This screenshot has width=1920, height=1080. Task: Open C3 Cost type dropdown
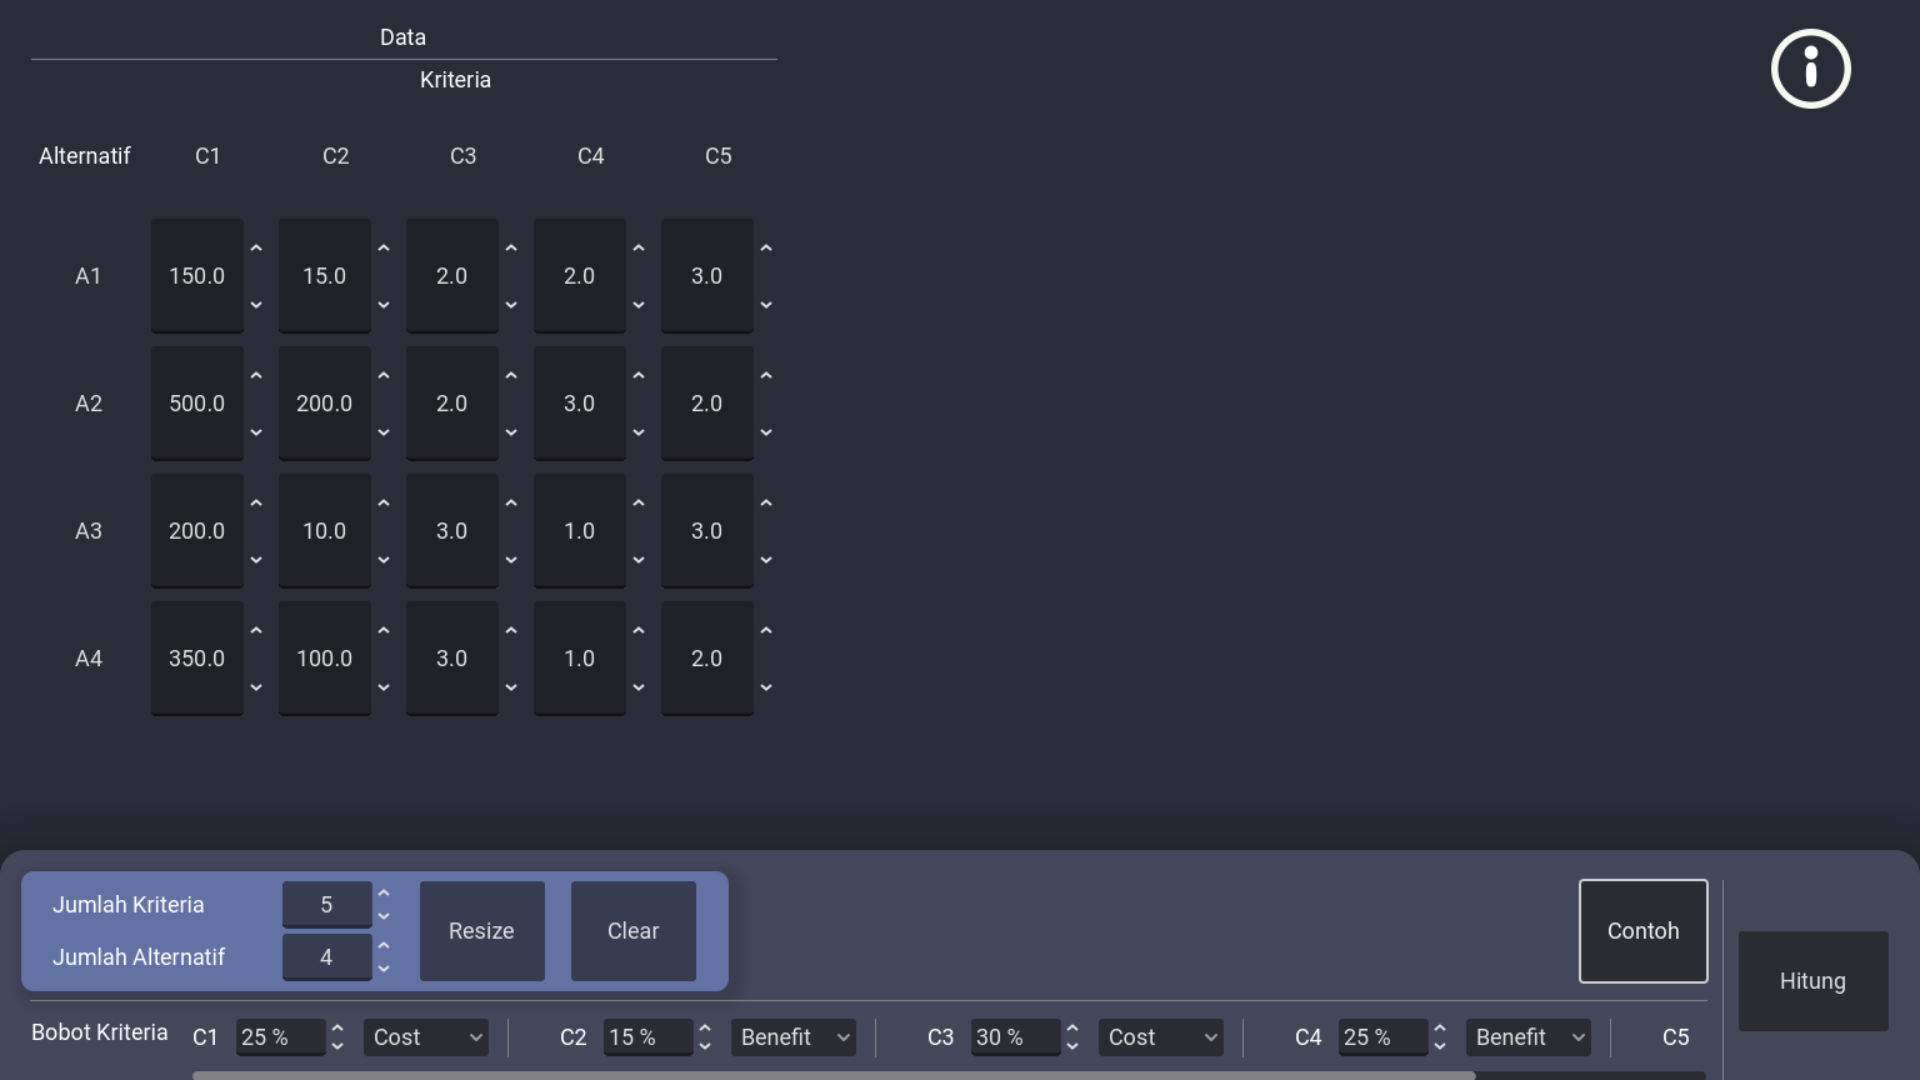click(x=1160, y=1037)
